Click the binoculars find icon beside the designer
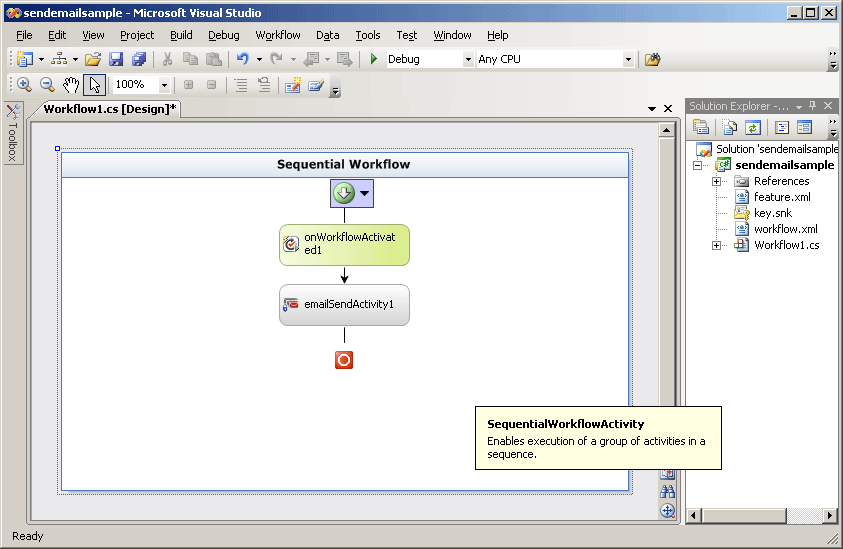The width and height of the screenshot is (843, 549). tap(668, 491)
